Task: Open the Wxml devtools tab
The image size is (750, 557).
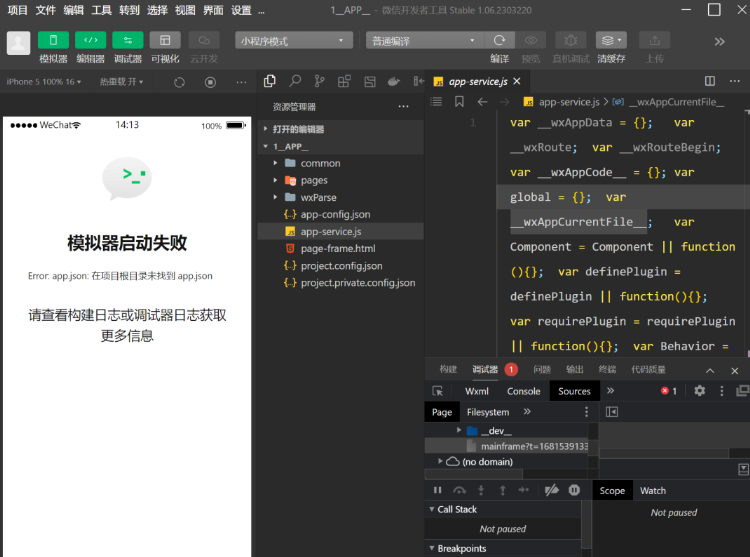Action: [x=476, y=391]
